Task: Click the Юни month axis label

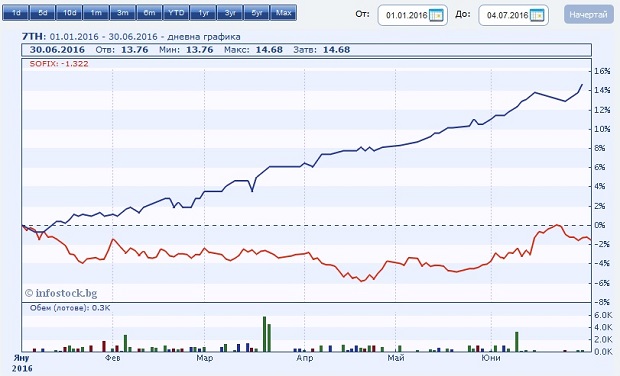Action: click(491, 358)
